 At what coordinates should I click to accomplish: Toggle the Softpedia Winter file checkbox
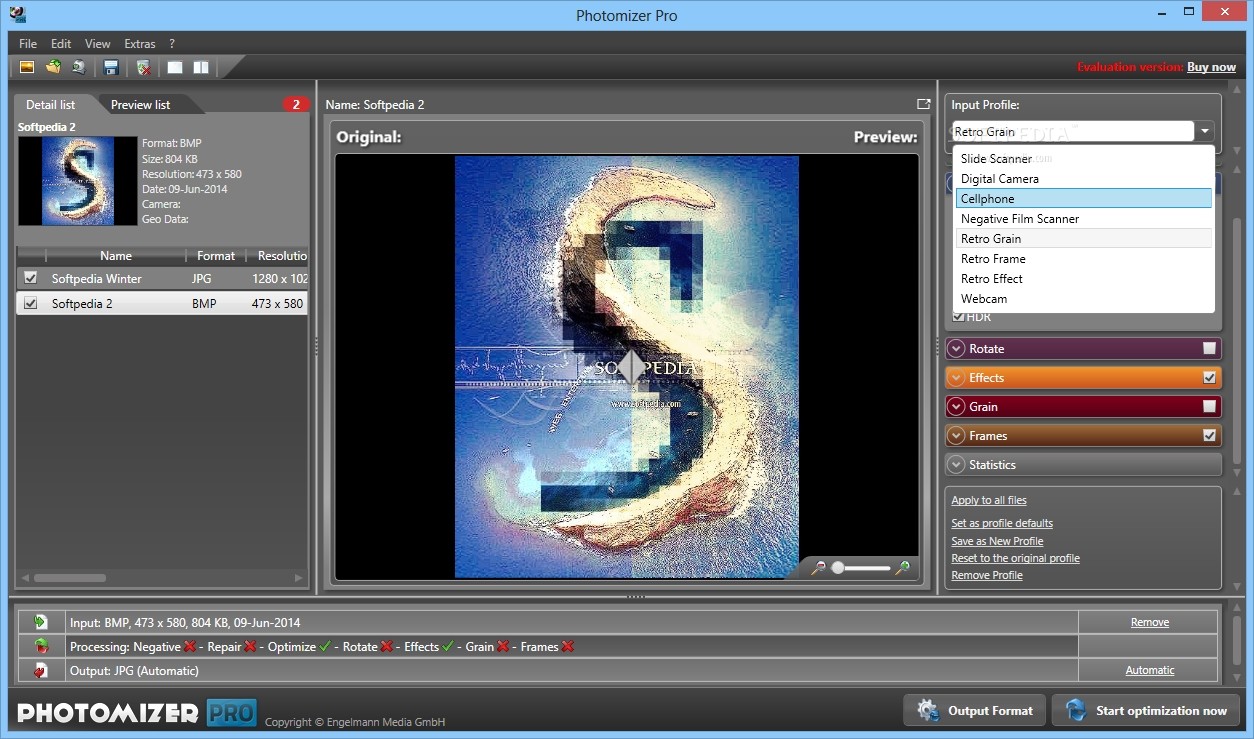[31, 278]
